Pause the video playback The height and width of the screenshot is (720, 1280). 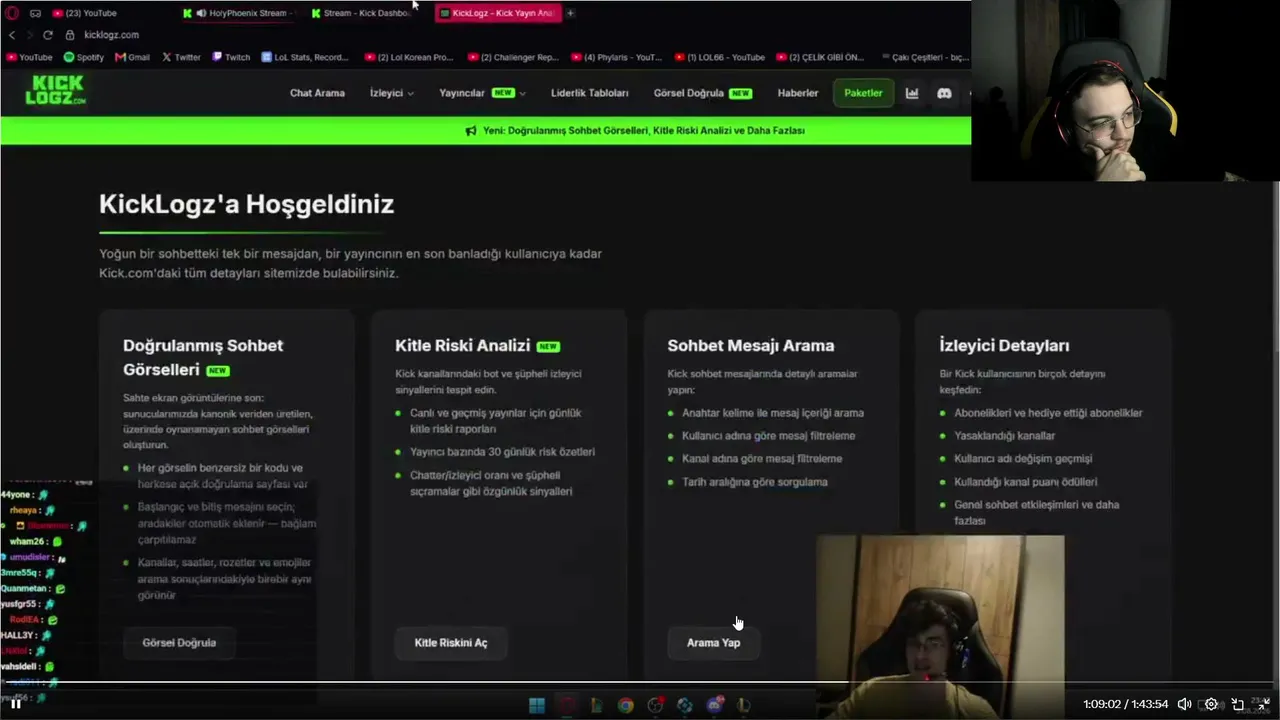[16, 704]
